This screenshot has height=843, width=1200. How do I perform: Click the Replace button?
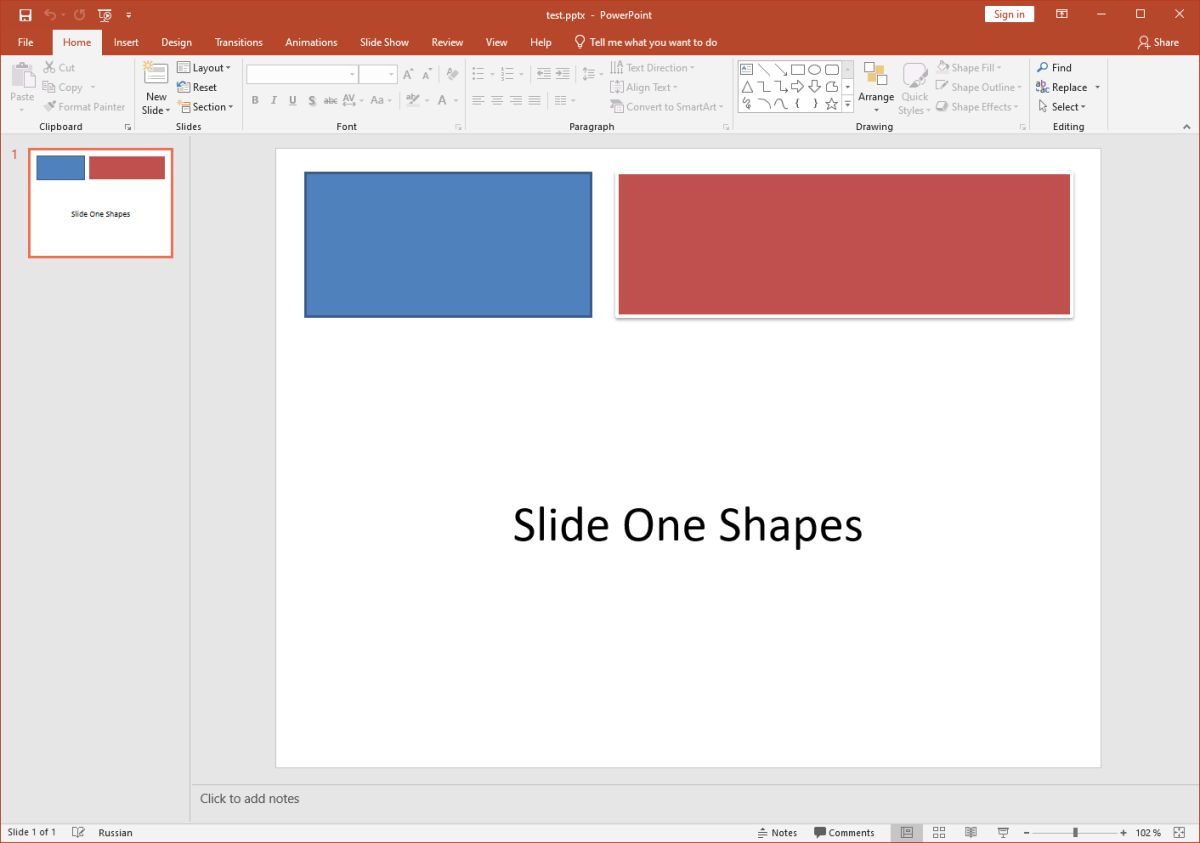coord(1061,87)
